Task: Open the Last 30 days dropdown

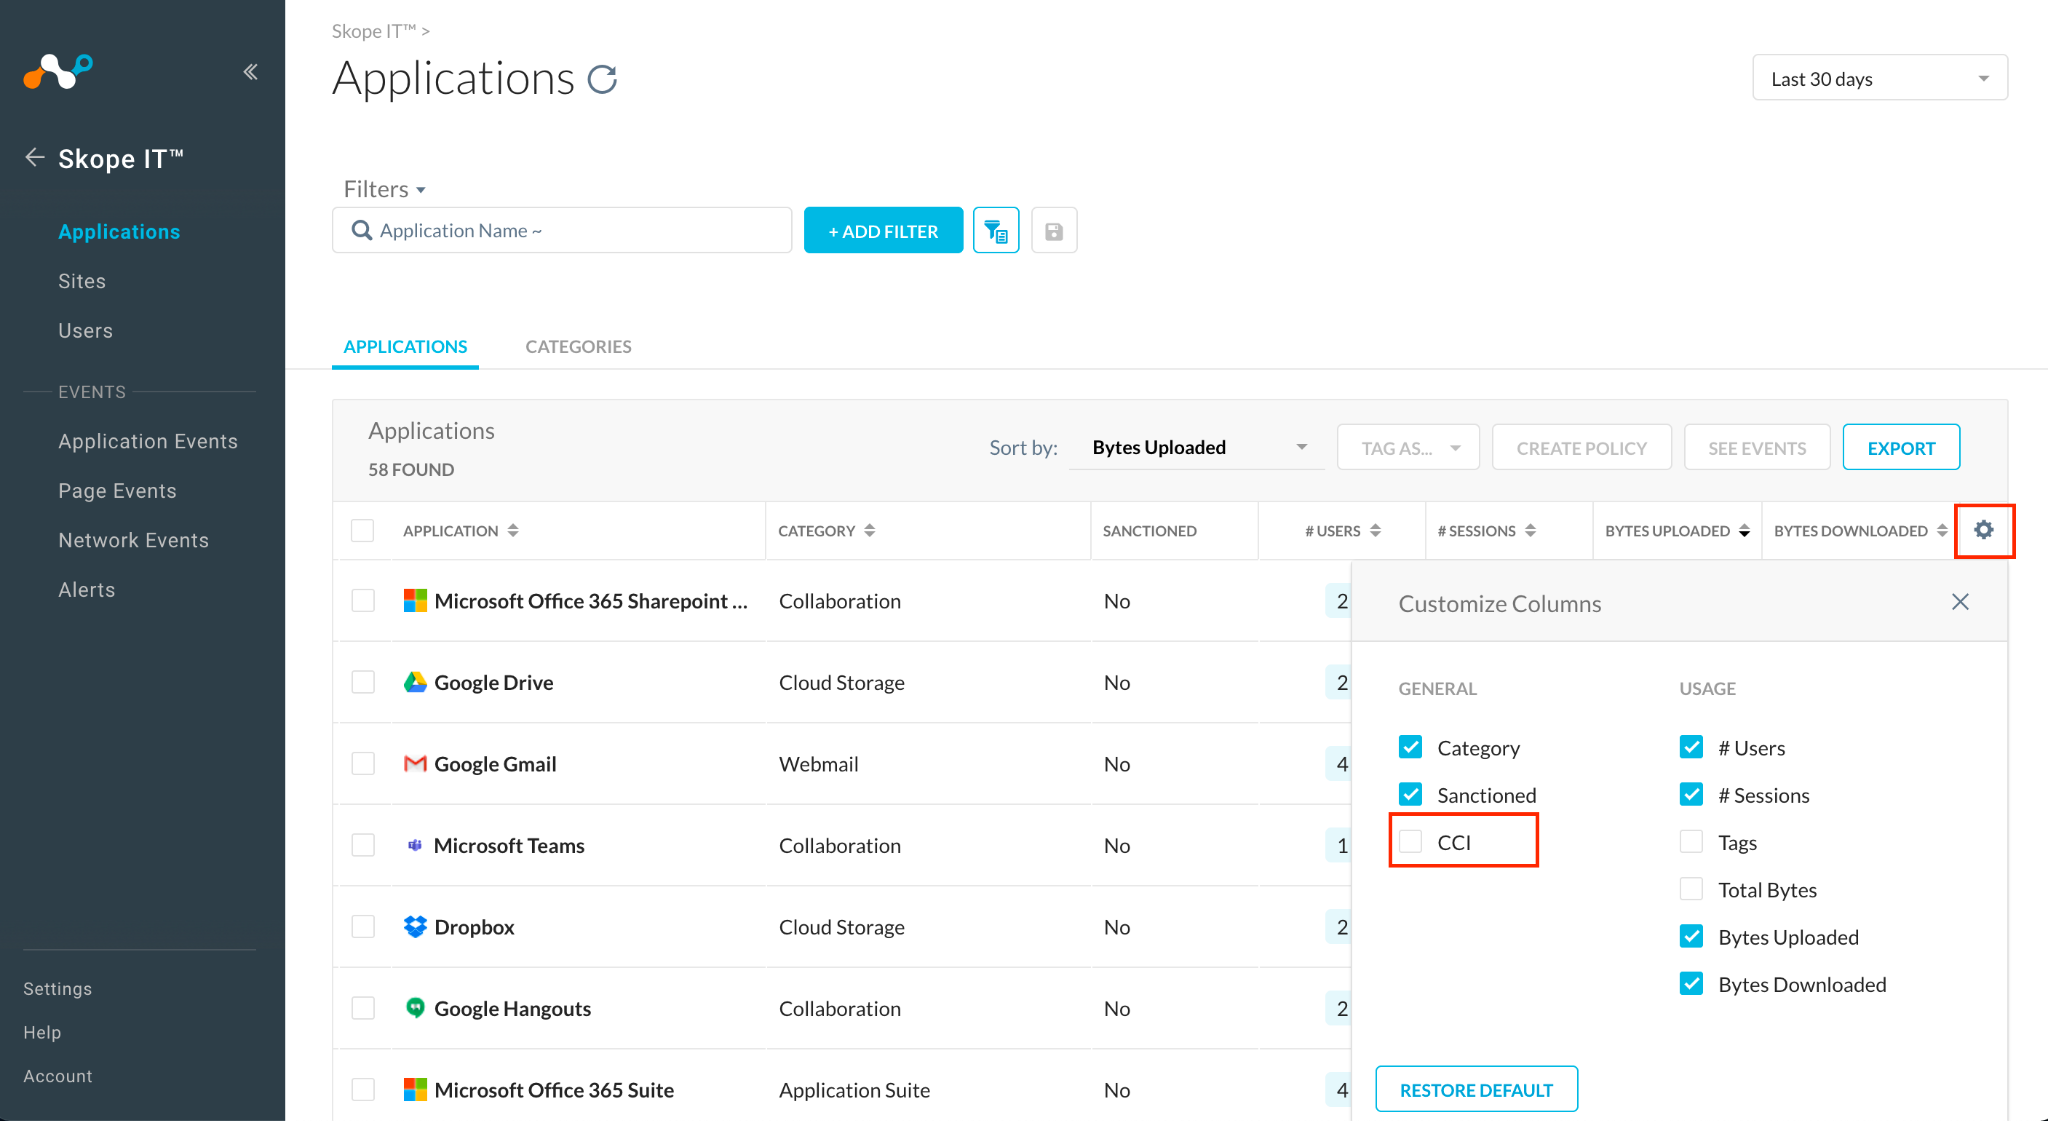Action: coord(1879,79)
